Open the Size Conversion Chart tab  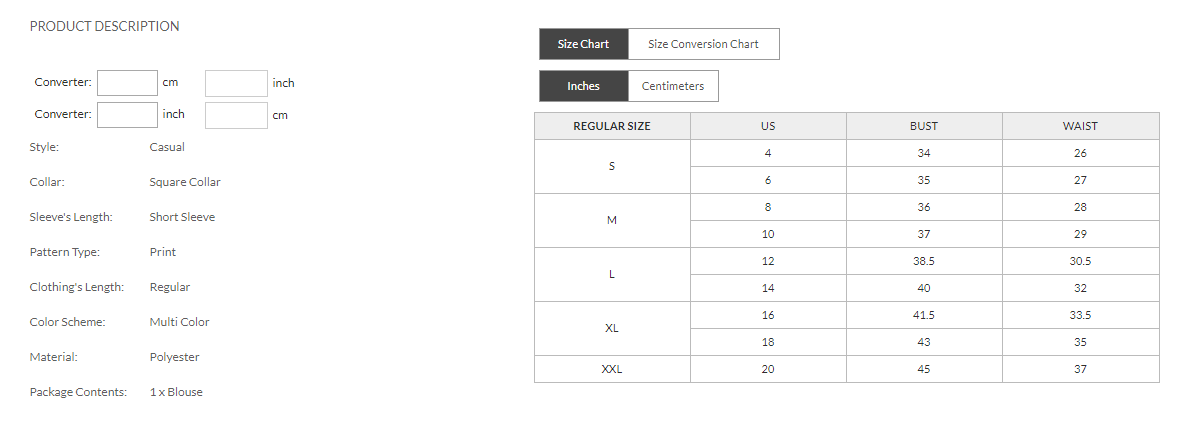(703, 44)
